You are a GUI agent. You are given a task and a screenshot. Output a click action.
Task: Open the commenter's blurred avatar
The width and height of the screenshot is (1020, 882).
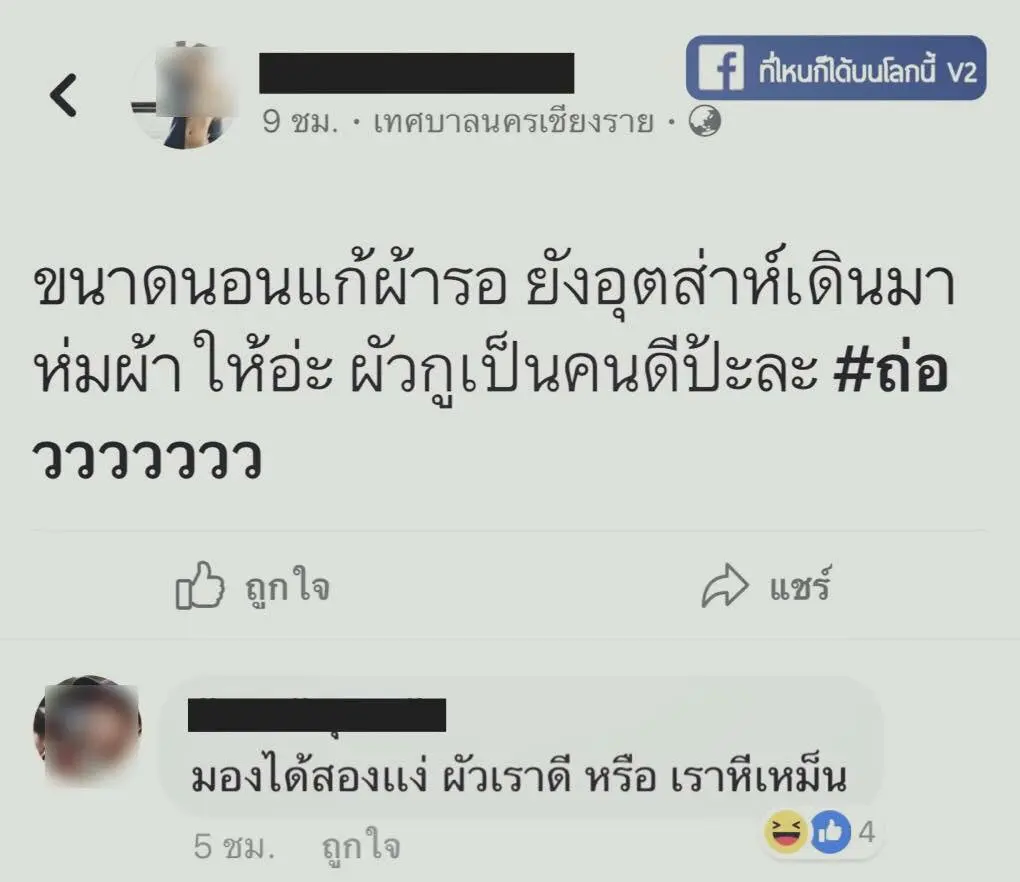click(88, 729)
